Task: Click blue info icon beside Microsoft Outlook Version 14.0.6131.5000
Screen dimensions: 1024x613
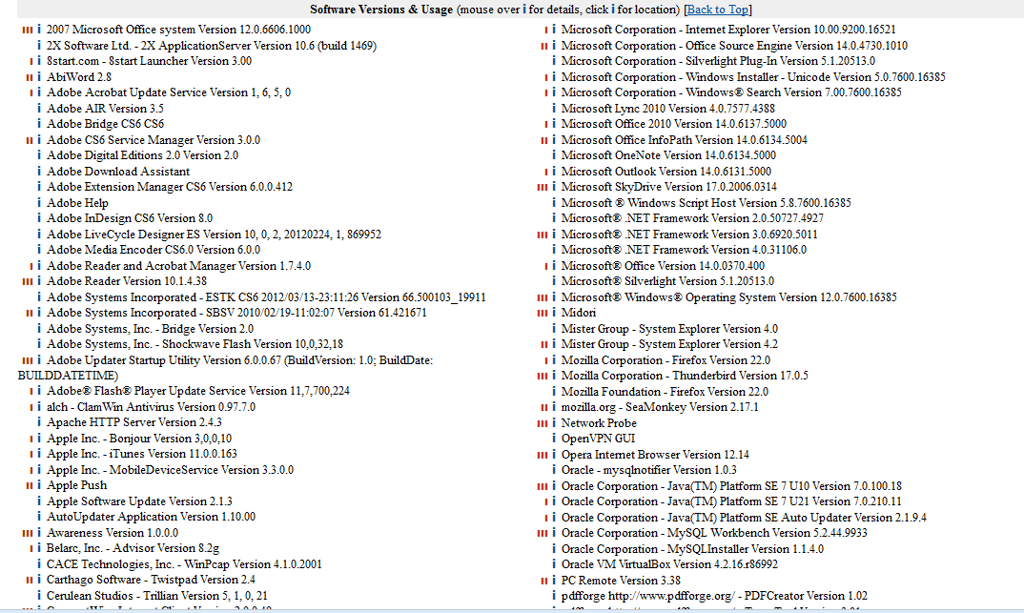Action: tap(554, 171)
